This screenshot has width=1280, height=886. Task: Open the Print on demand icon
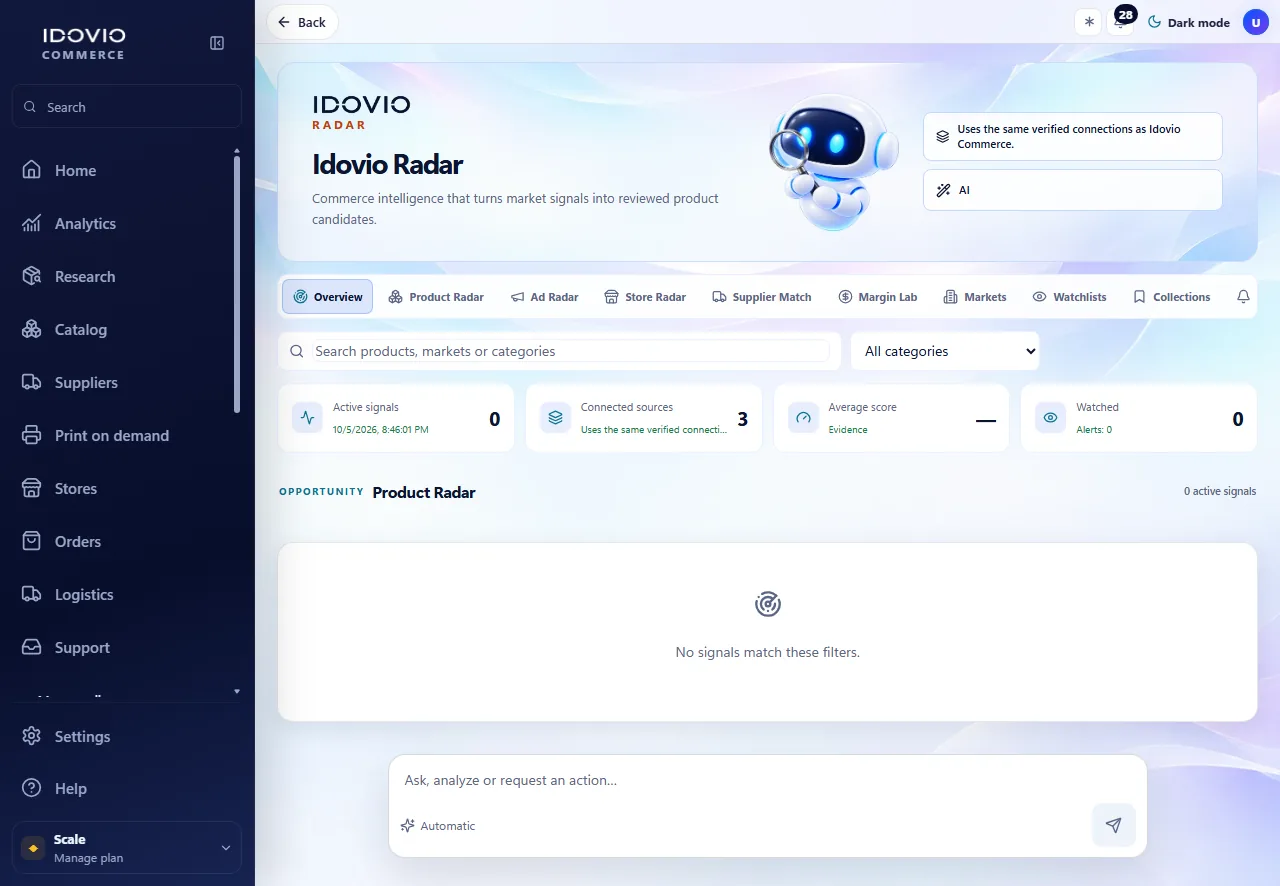(x=32, y=436)
